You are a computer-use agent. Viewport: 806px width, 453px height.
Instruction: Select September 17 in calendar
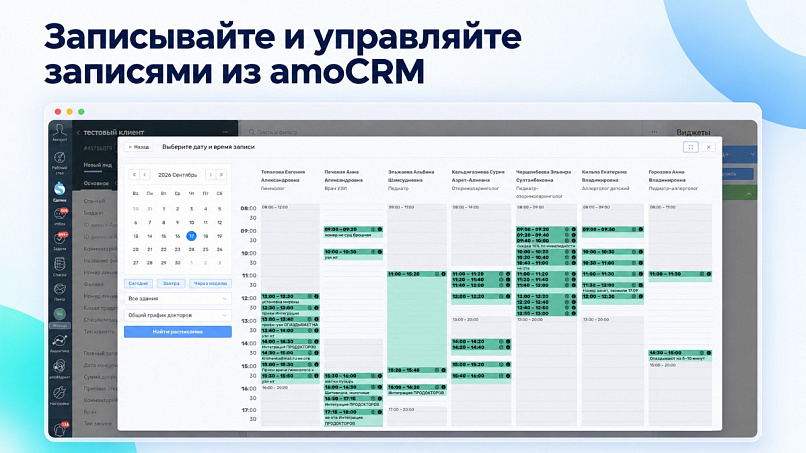[x=191, y=236]
